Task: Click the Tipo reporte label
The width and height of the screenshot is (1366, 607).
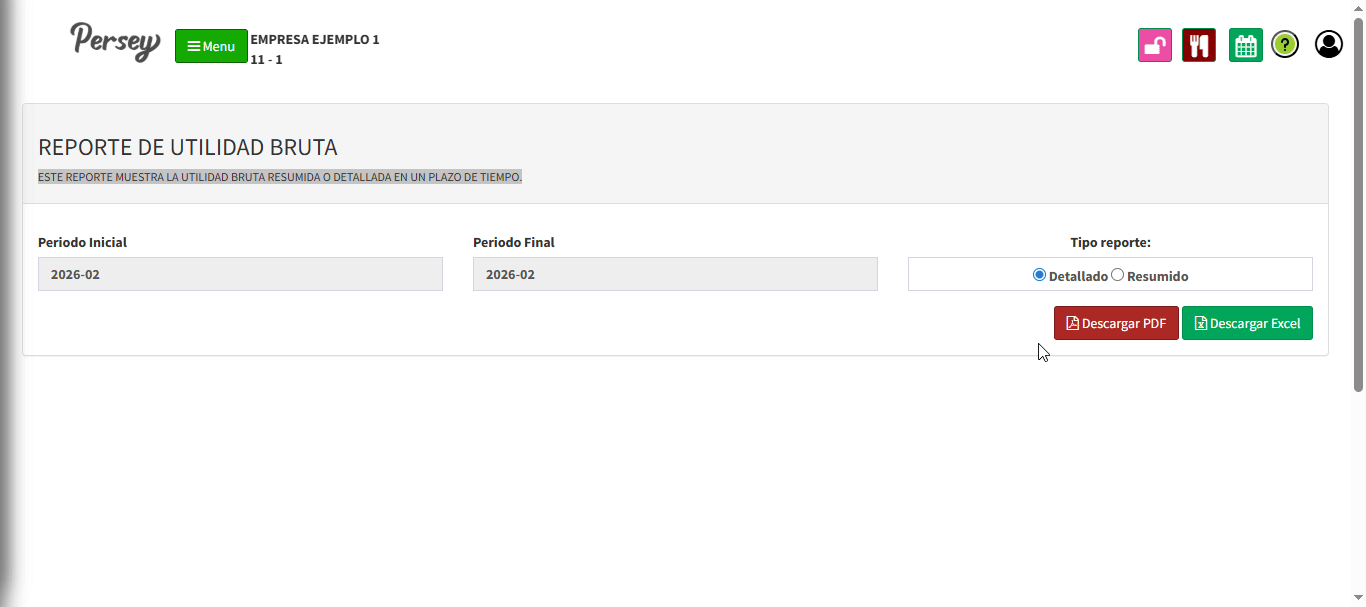Action: tap(1110, 242)
